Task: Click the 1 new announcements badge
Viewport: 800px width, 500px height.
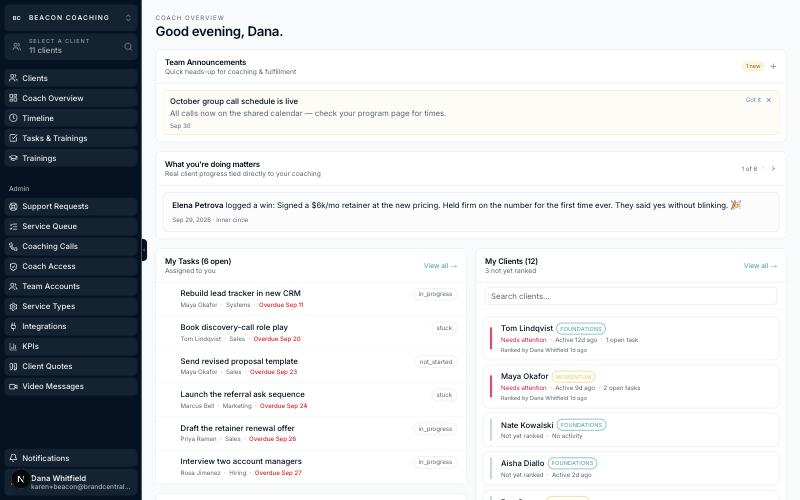Action: coord(753,66)
